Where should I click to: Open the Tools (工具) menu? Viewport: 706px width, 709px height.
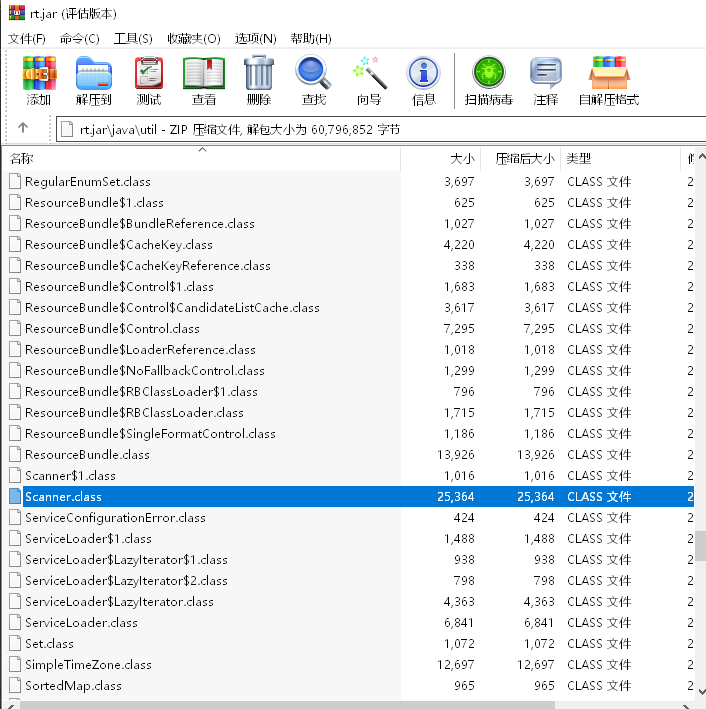point(133,39)
